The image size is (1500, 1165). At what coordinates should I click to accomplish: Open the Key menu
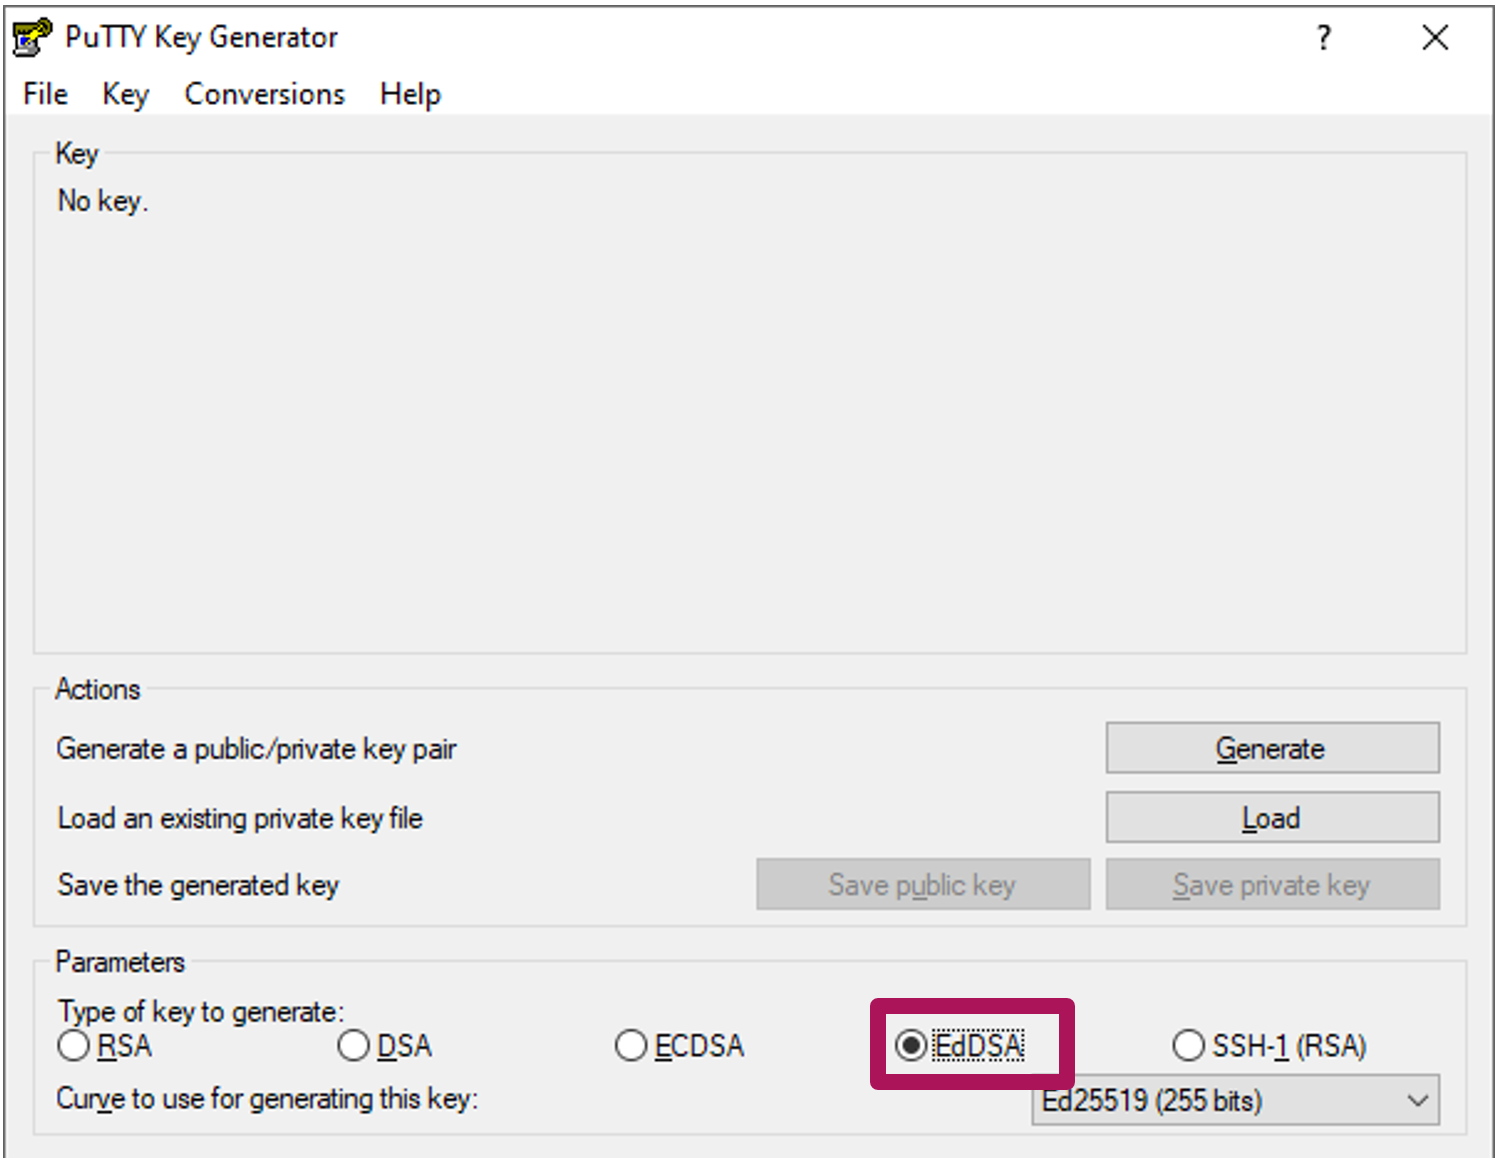coord(125,94)
